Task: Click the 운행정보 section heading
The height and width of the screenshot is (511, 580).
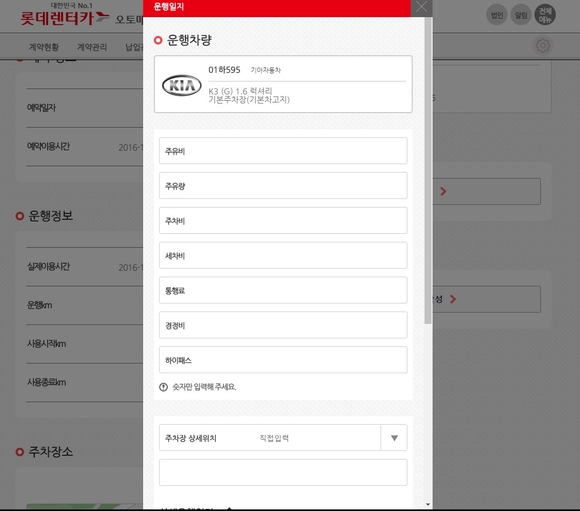Action: [50, 216]
